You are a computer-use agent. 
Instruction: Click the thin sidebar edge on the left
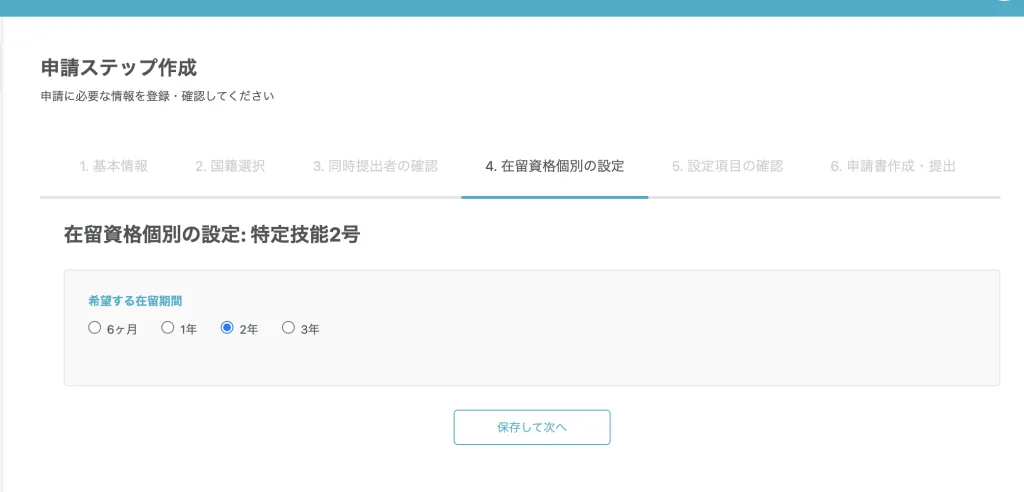(x=3, y=250)
